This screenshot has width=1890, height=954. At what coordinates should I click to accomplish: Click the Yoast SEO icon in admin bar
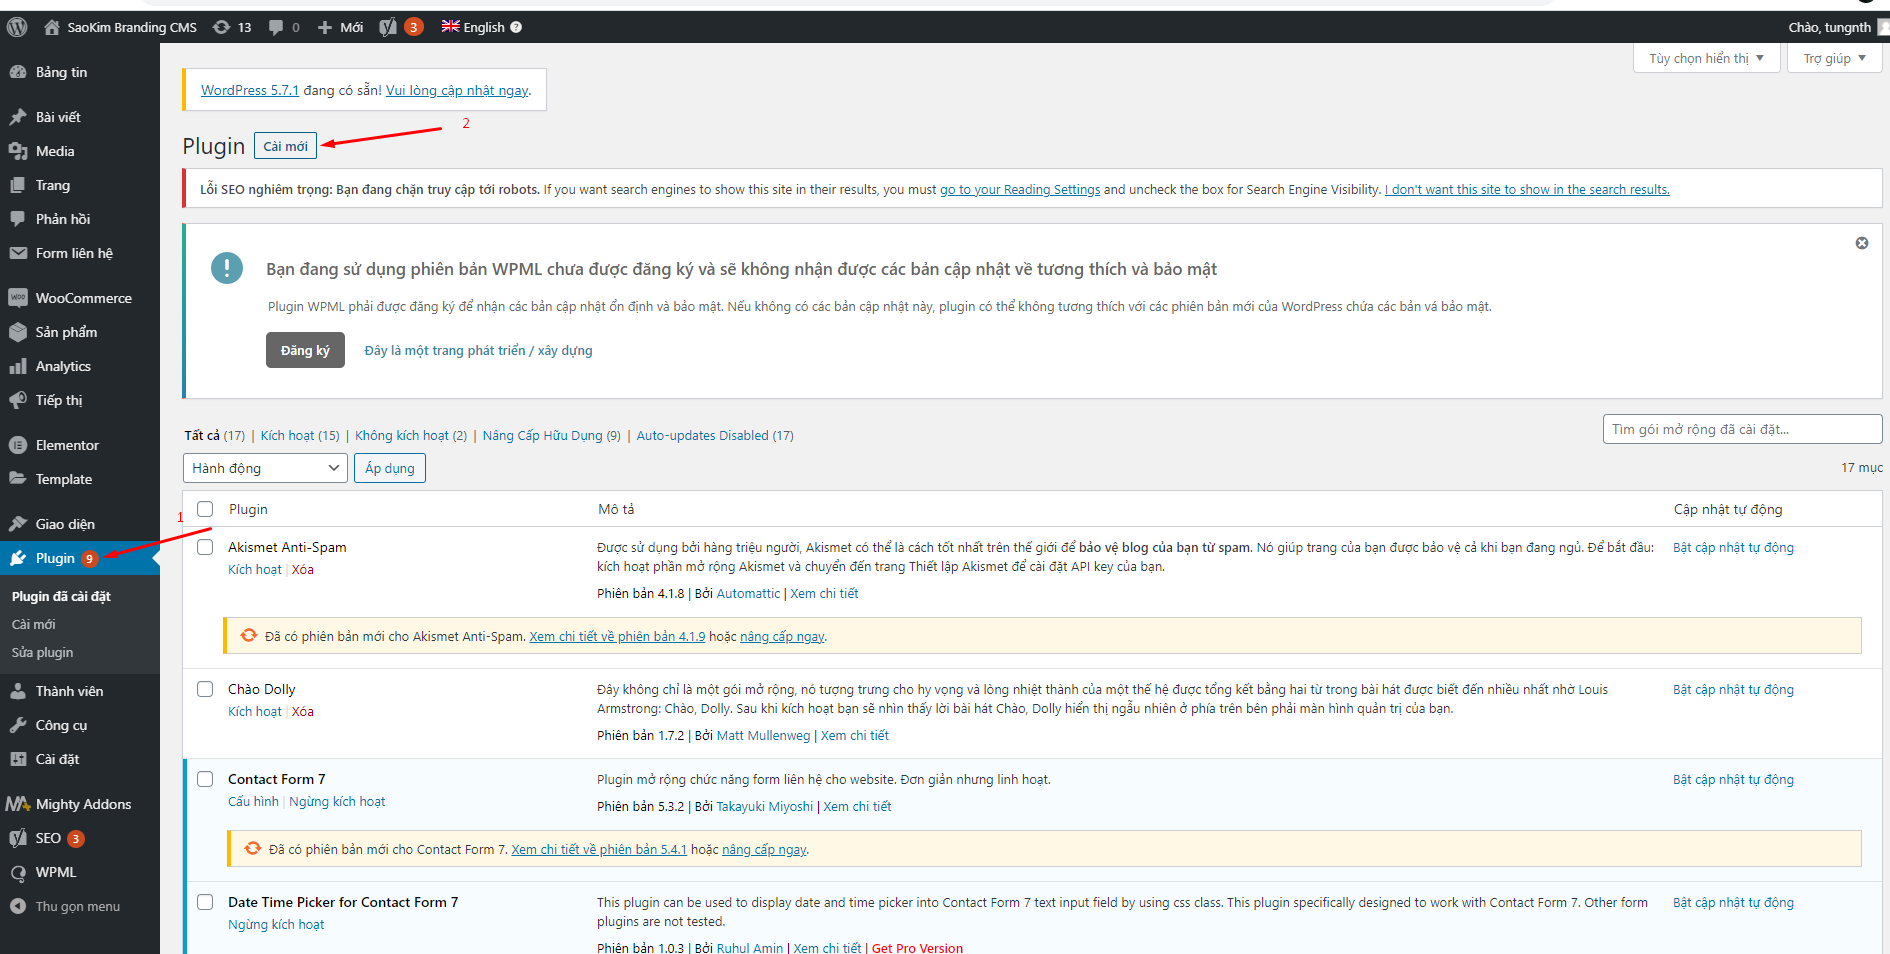point(389,27)
